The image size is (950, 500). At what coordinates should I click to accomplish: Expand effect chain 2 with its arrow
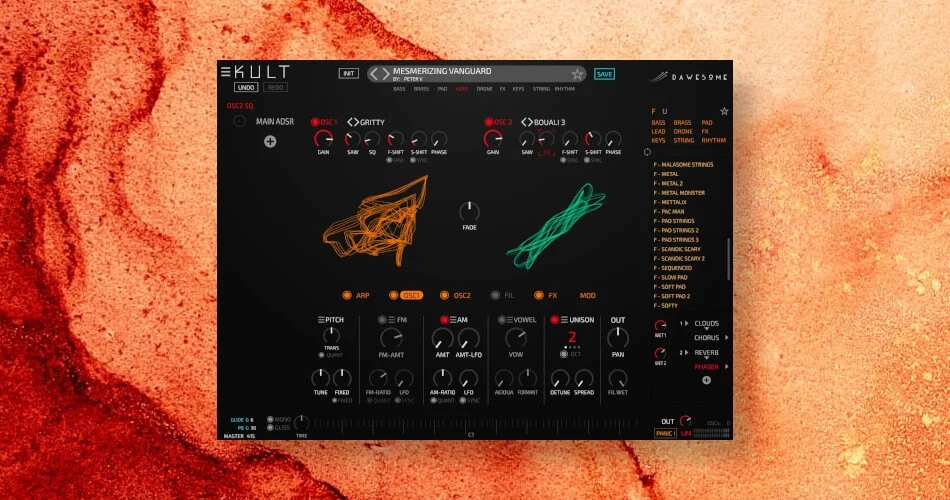pos(686,353)
